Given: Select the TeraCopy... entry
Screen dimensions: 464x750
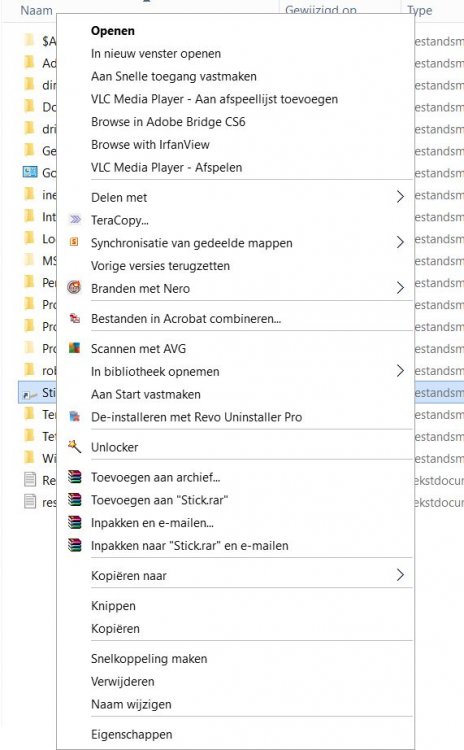Looking at the screenshot, I should pyautogui.click(x=120, y=220).
